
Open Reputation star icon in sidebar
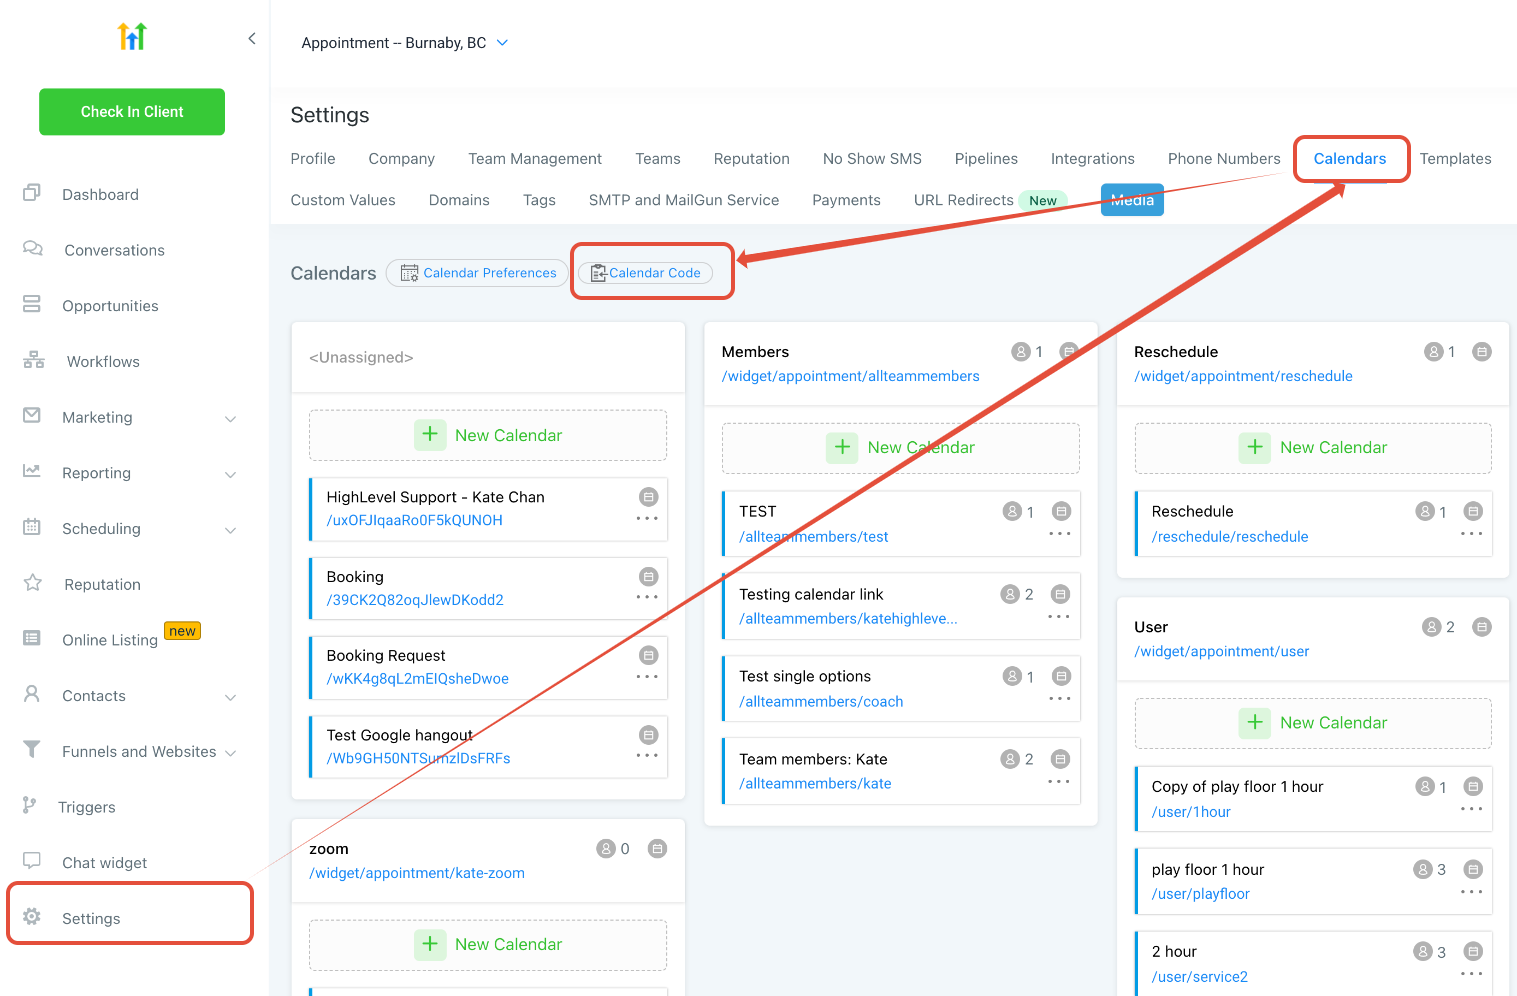[33, 583]
